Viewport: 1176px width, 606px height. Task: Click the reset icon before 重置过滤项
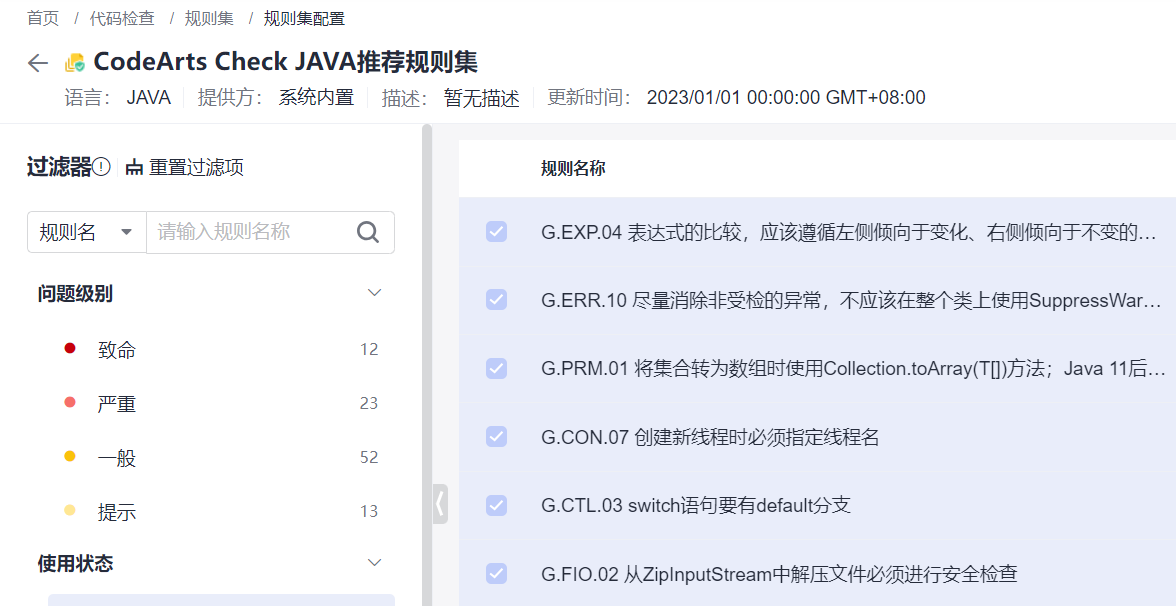(134, 167)
